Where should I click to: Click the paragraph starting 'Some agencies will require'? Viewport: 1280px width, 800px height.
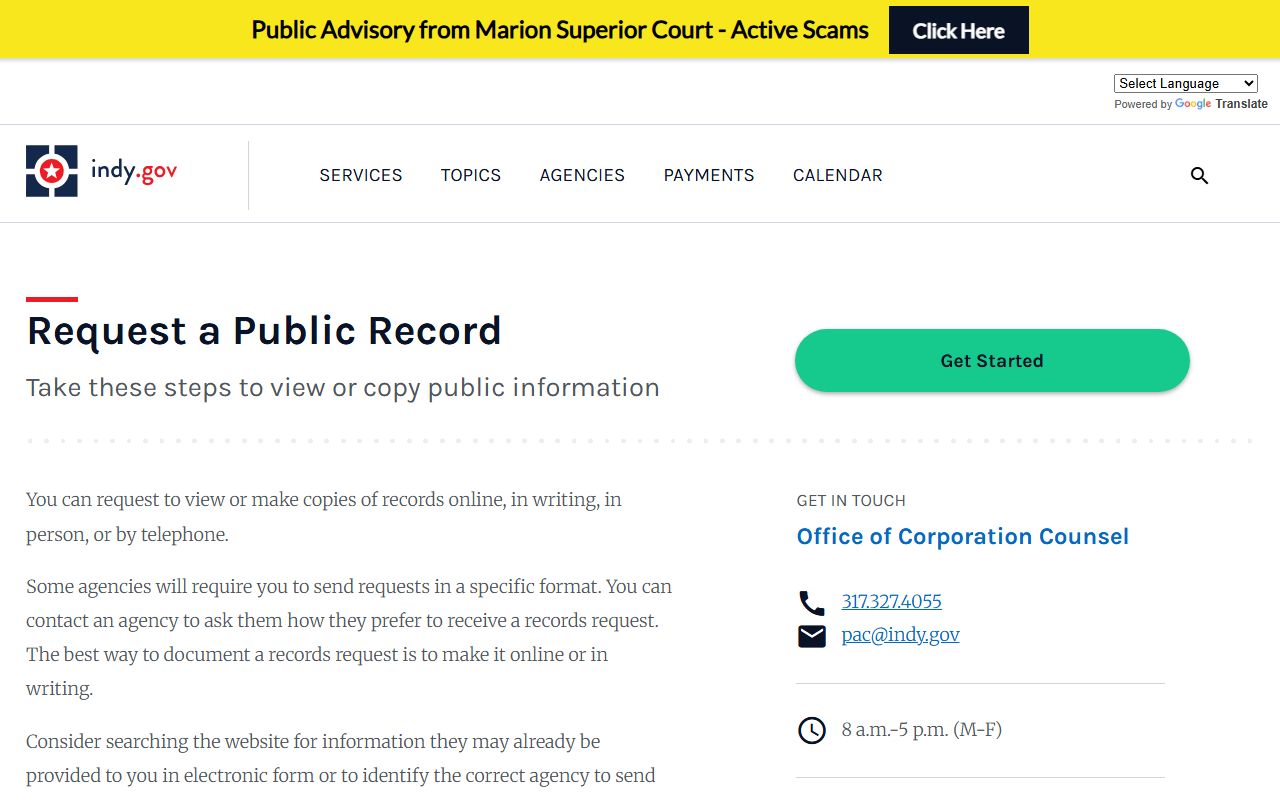[x=349, y=637]
